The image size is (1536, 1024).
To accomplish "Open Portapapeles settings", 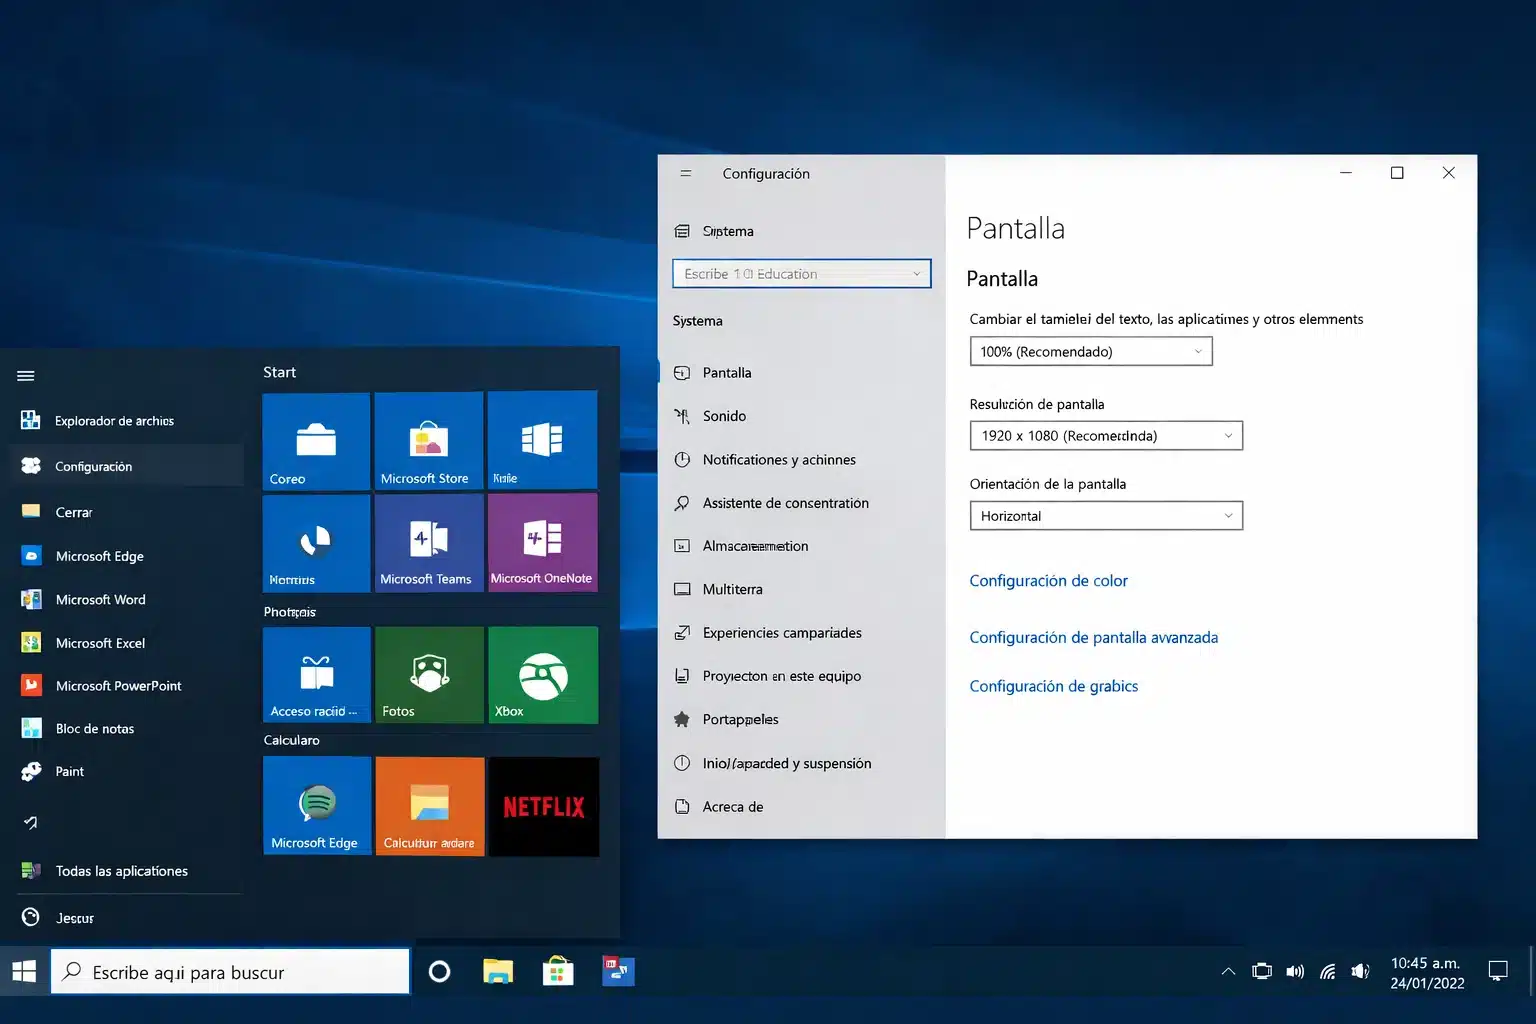I will pos(740,719).
